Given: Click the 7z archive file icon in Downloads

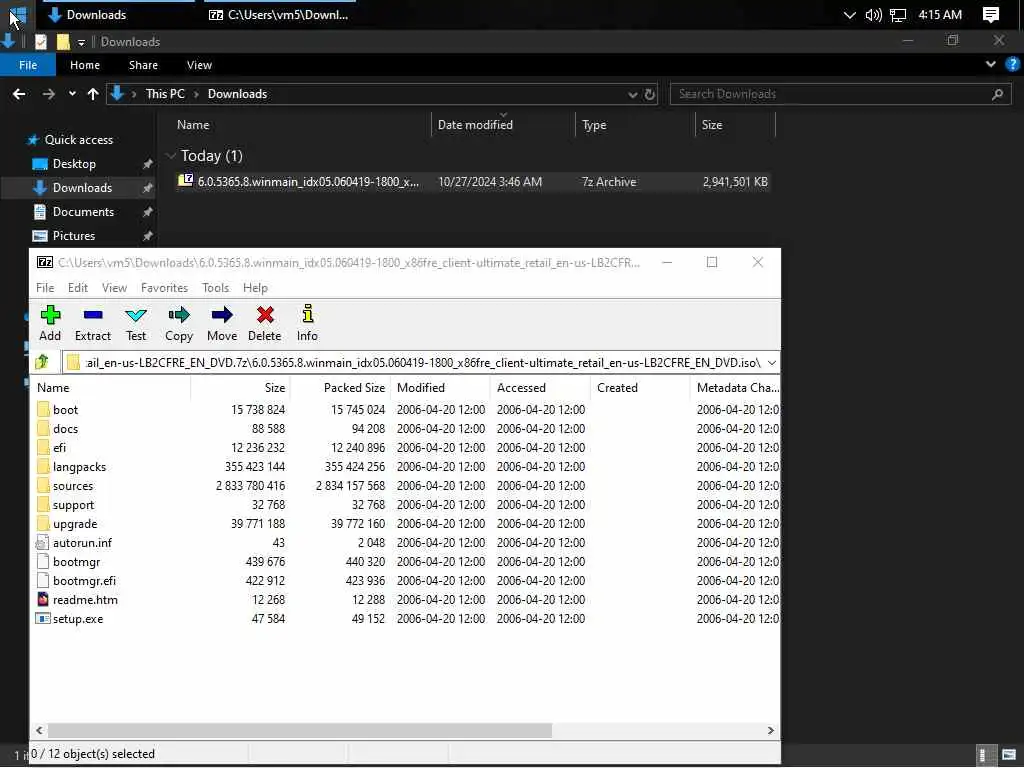Looking at the screenshot, I should point(185,181).
